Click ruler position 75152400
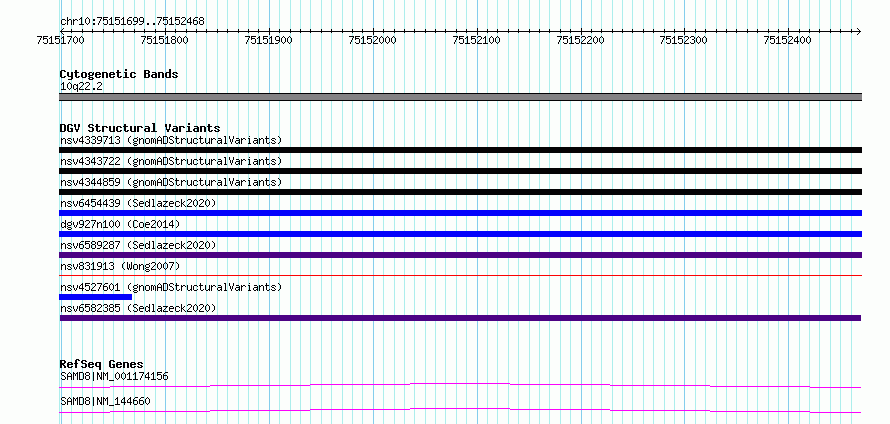This screenshot has width=890, height=424. tap(788, 40)
